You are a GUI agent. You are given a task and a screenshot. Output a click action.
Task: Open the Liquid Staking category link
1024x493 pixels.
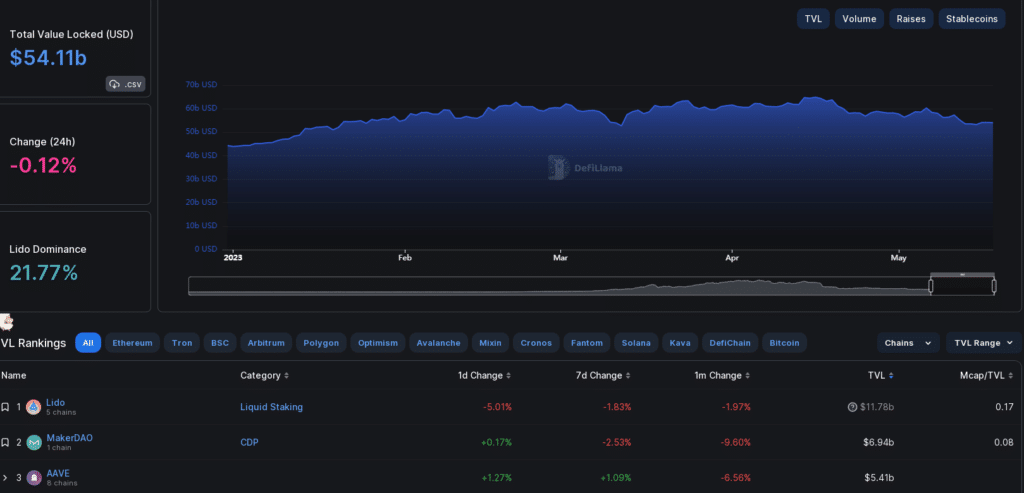coord(271,407)
